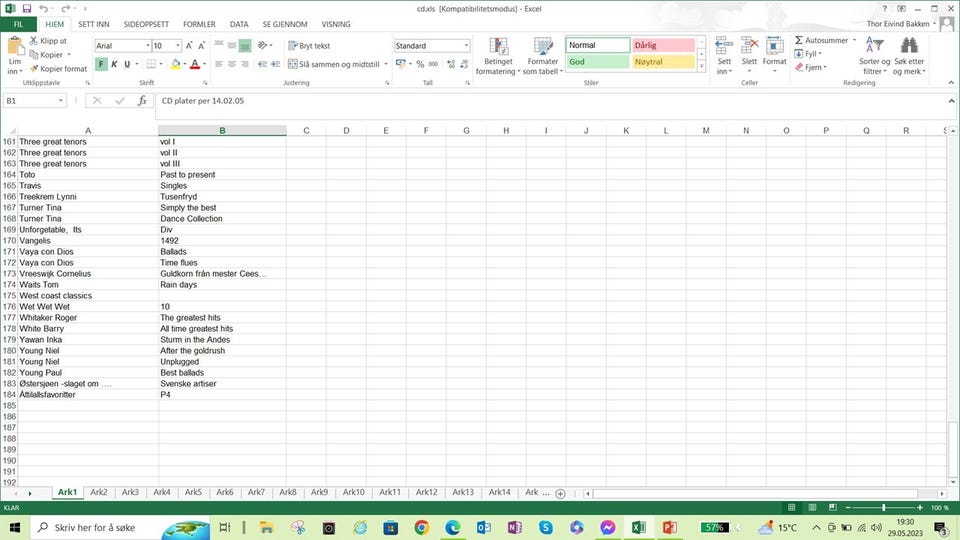Open Google Chrome from taskbar
Viewport: 960px width, 540px height.
(421, 527)
